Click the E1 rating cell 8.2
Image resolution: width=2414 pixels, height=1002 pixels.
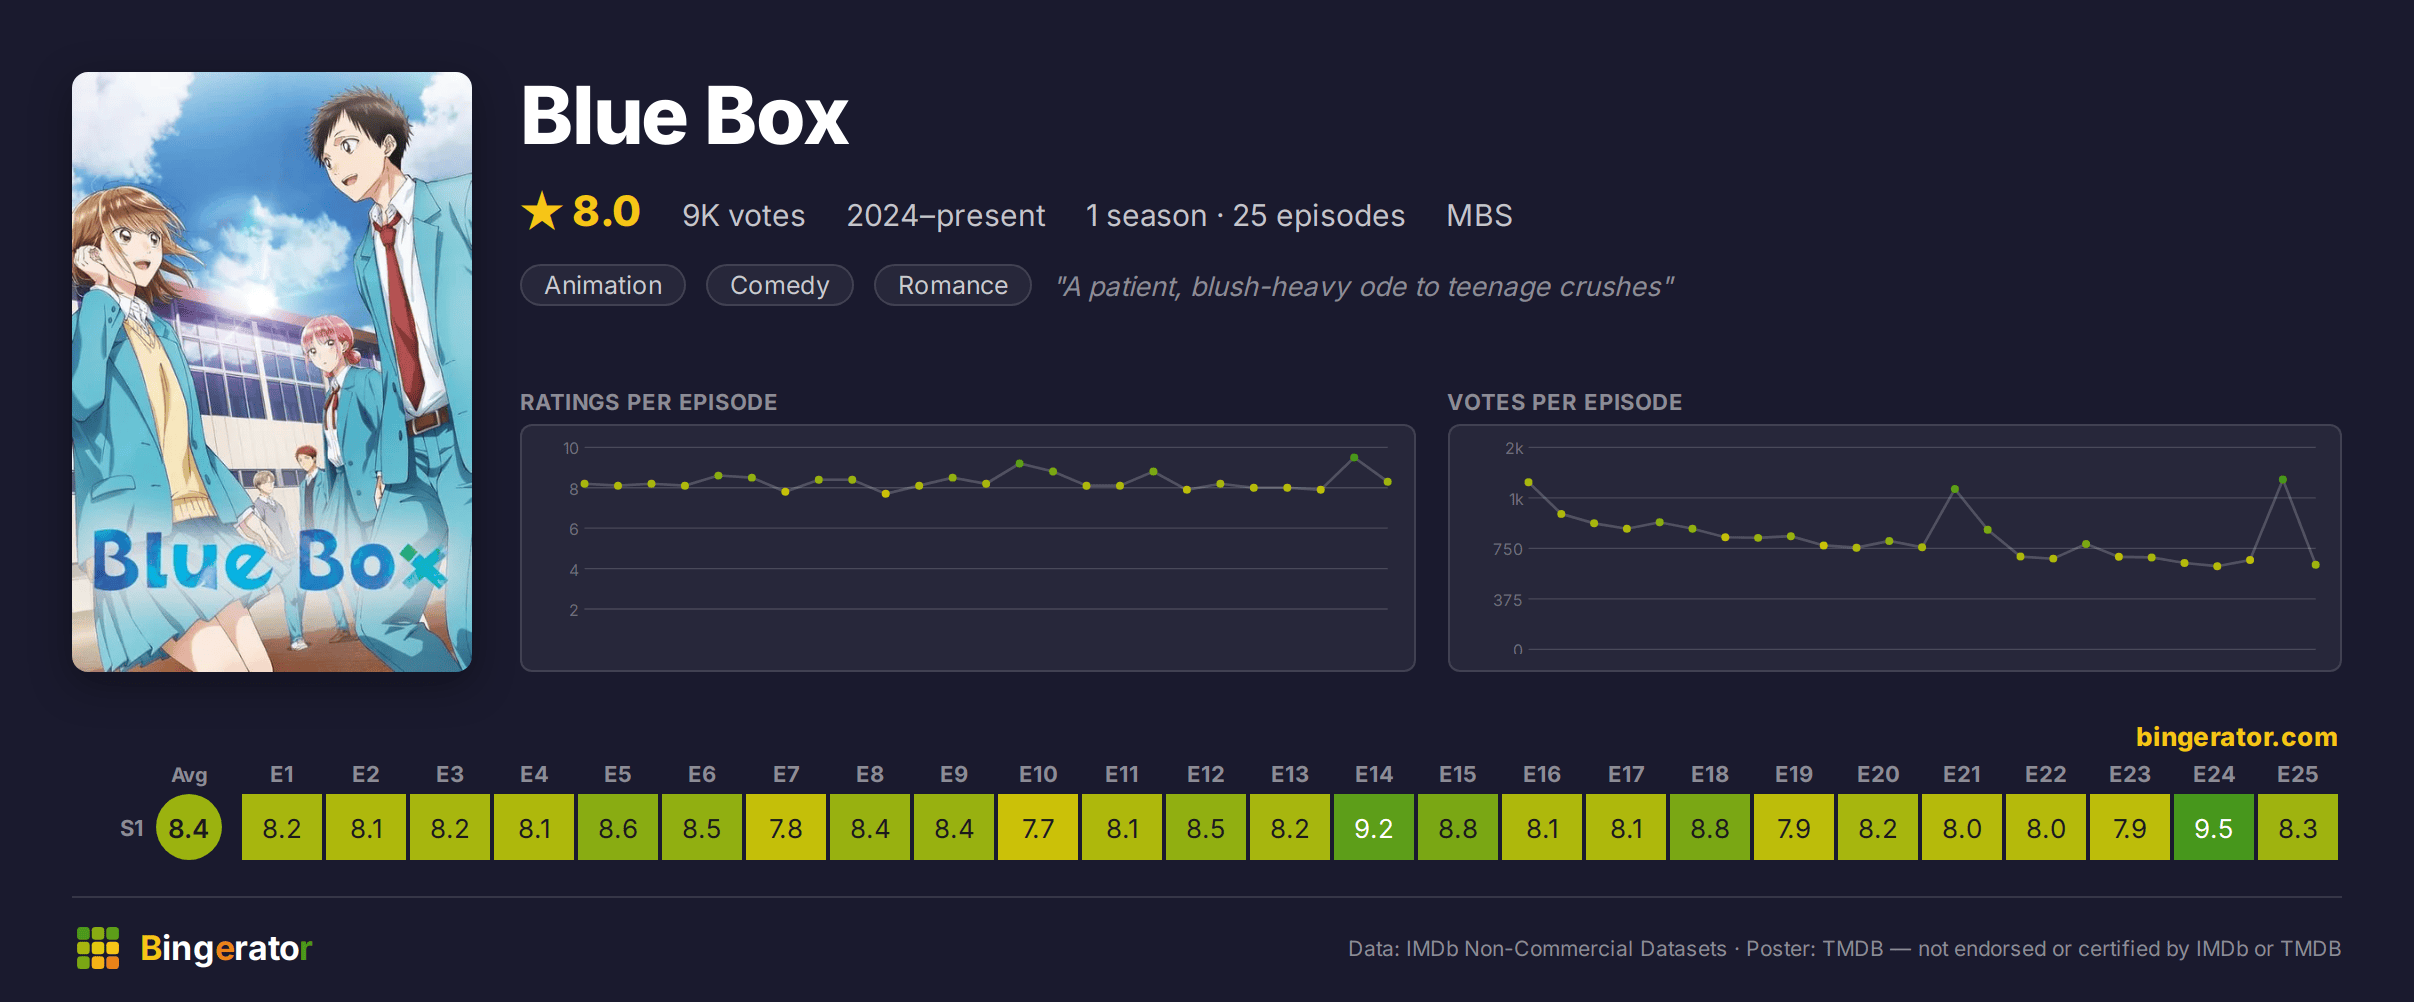[x=282, y=827]
